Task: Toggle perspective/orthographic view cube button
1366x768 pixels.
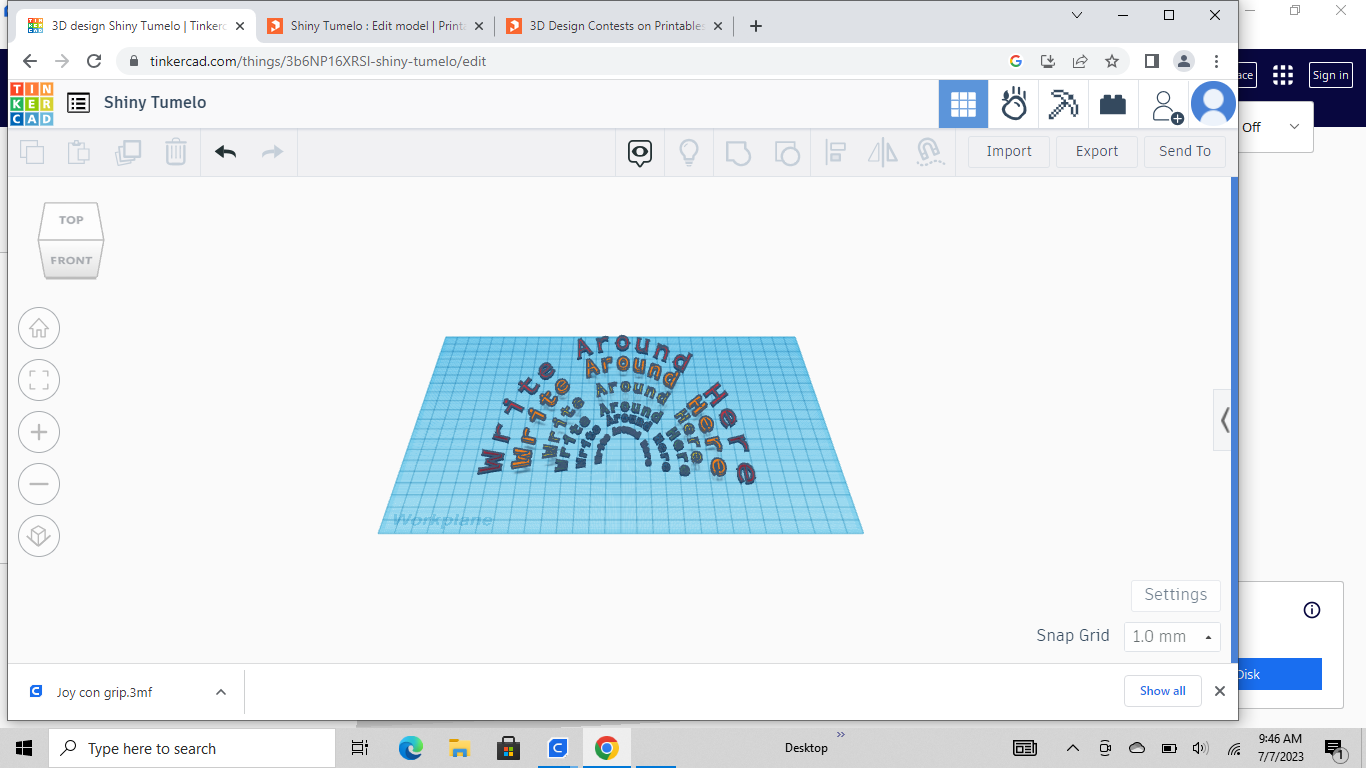Action: tap(39, 536)
